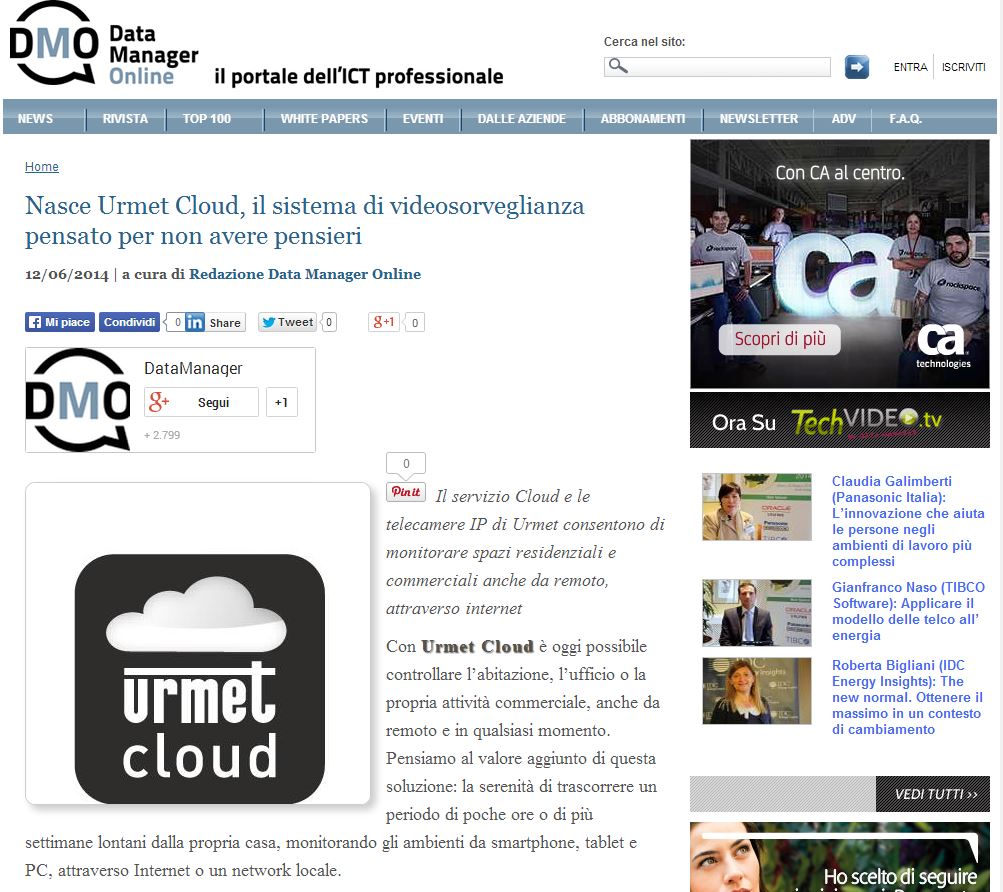The width and height of the screenshot is (1003, 892).
Task: Click the Ho scelto di seguire banner
Action: 839,857
